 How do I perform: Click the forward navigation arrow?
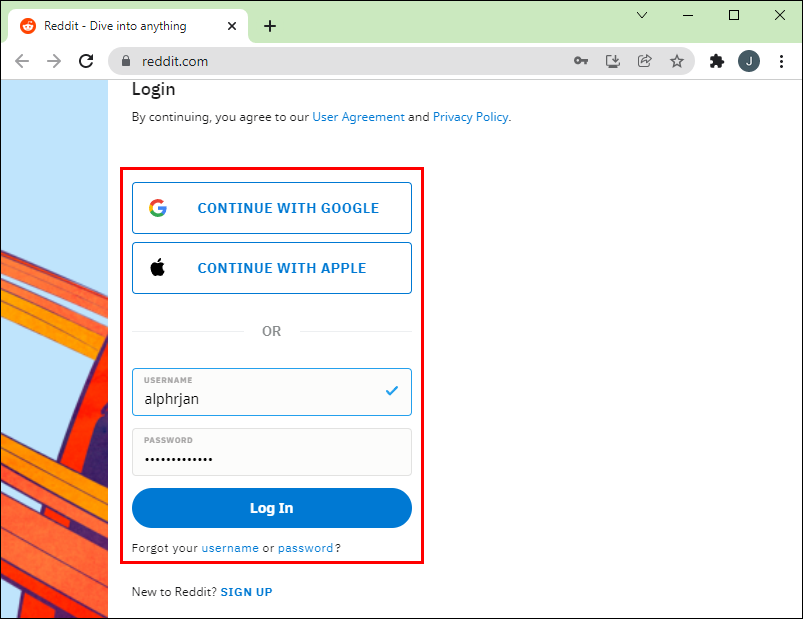click(x=54, y=61)
